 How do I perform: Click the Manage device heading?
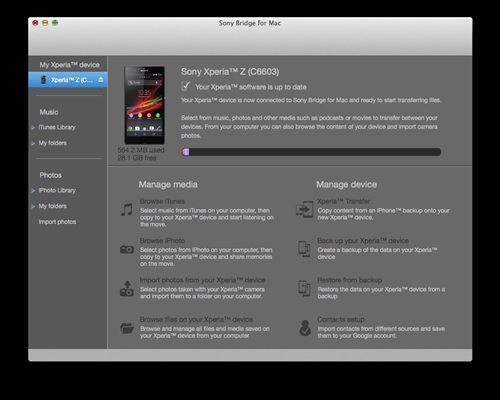click(347, 184)
